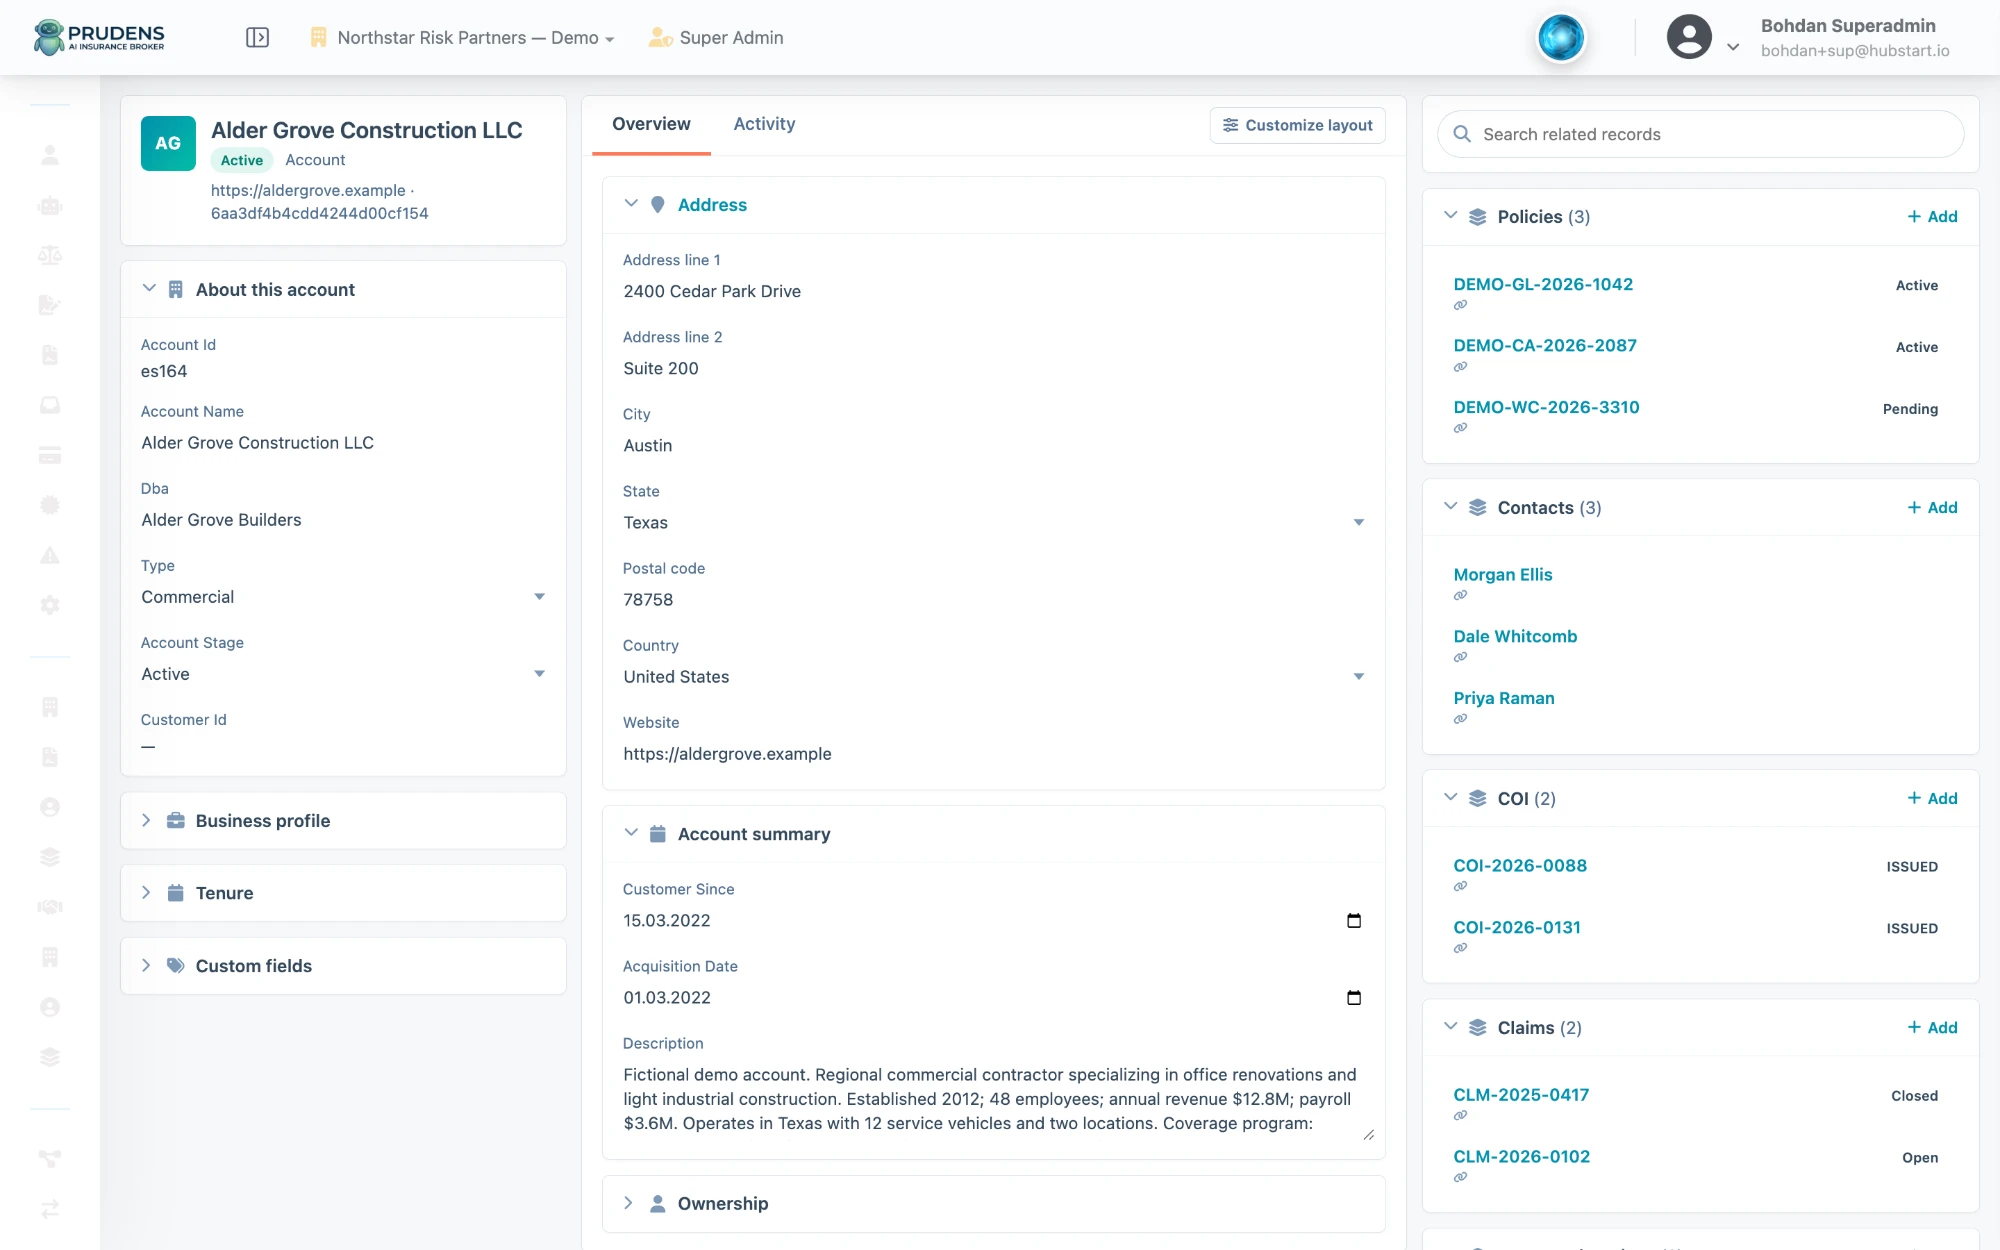2000x1250 pixels.
Task: Open the Account Stage dropdown
Action: [343, 674]
